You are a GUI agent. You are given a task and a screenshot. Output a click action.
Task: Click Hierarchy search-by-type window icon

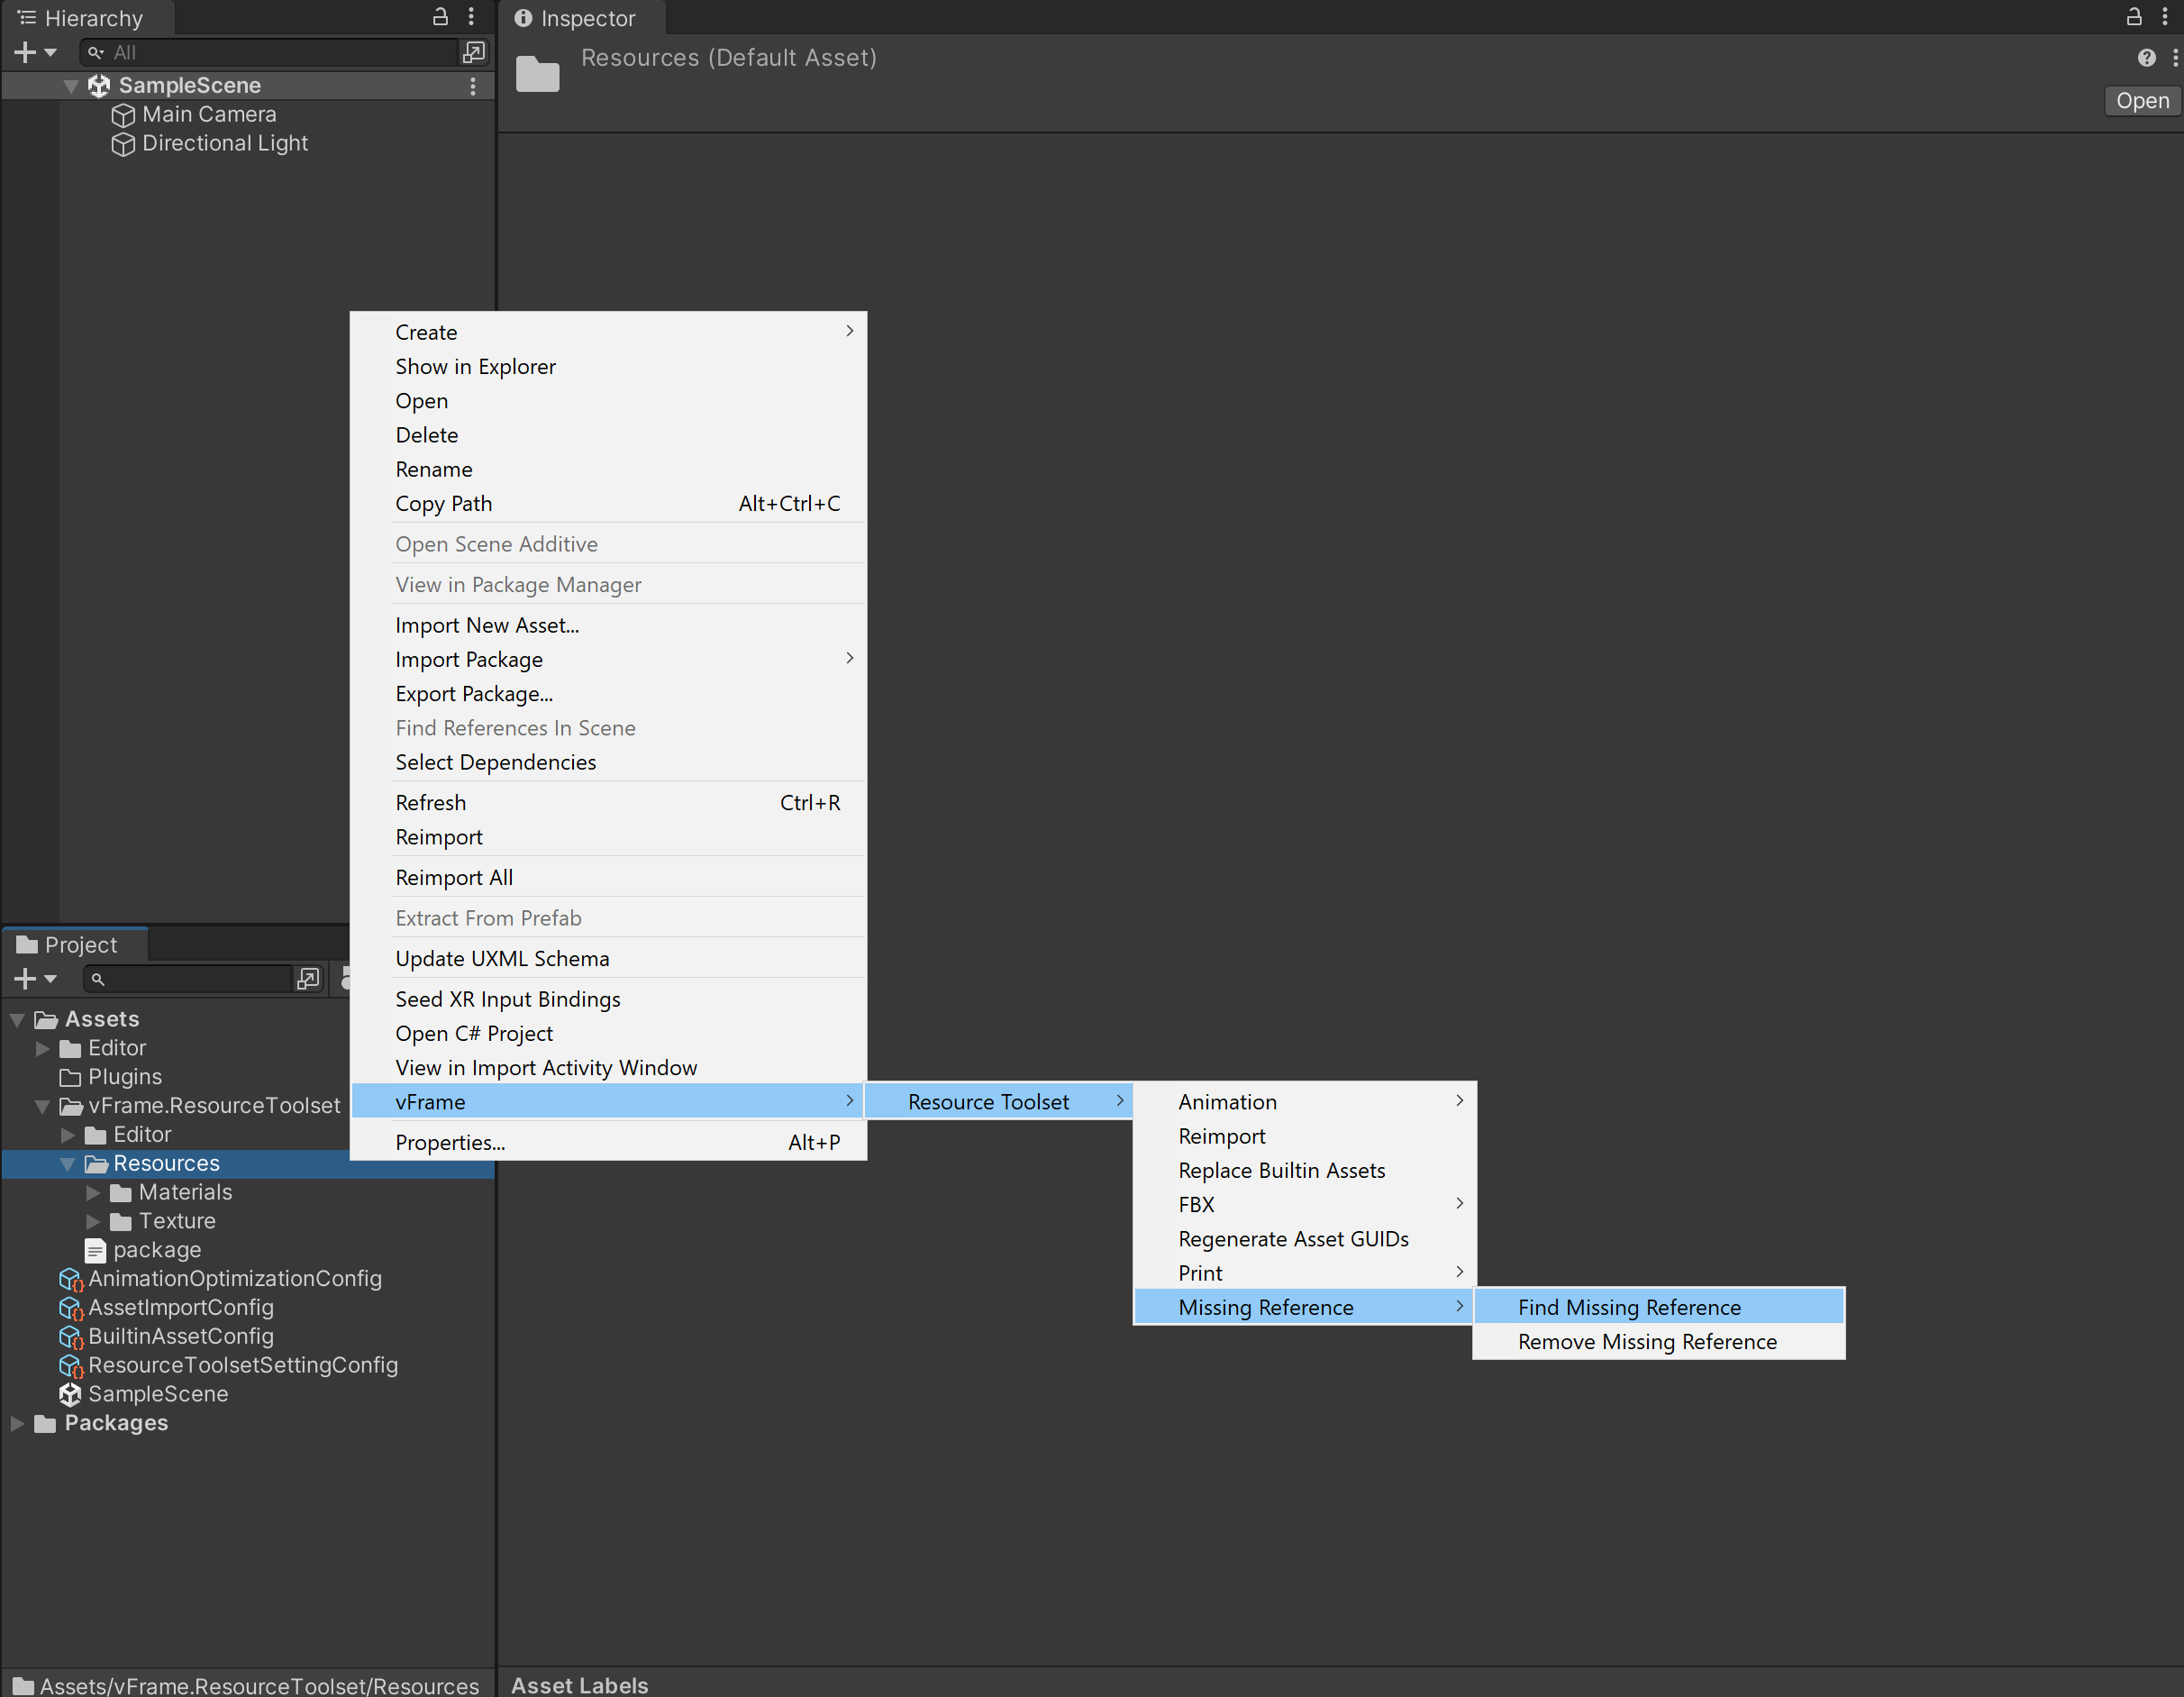point(473,52)
